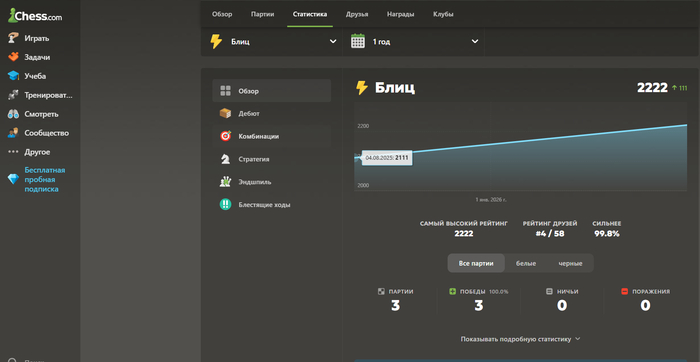
Task: Open the Друзья tab
Action: point(357,14)
